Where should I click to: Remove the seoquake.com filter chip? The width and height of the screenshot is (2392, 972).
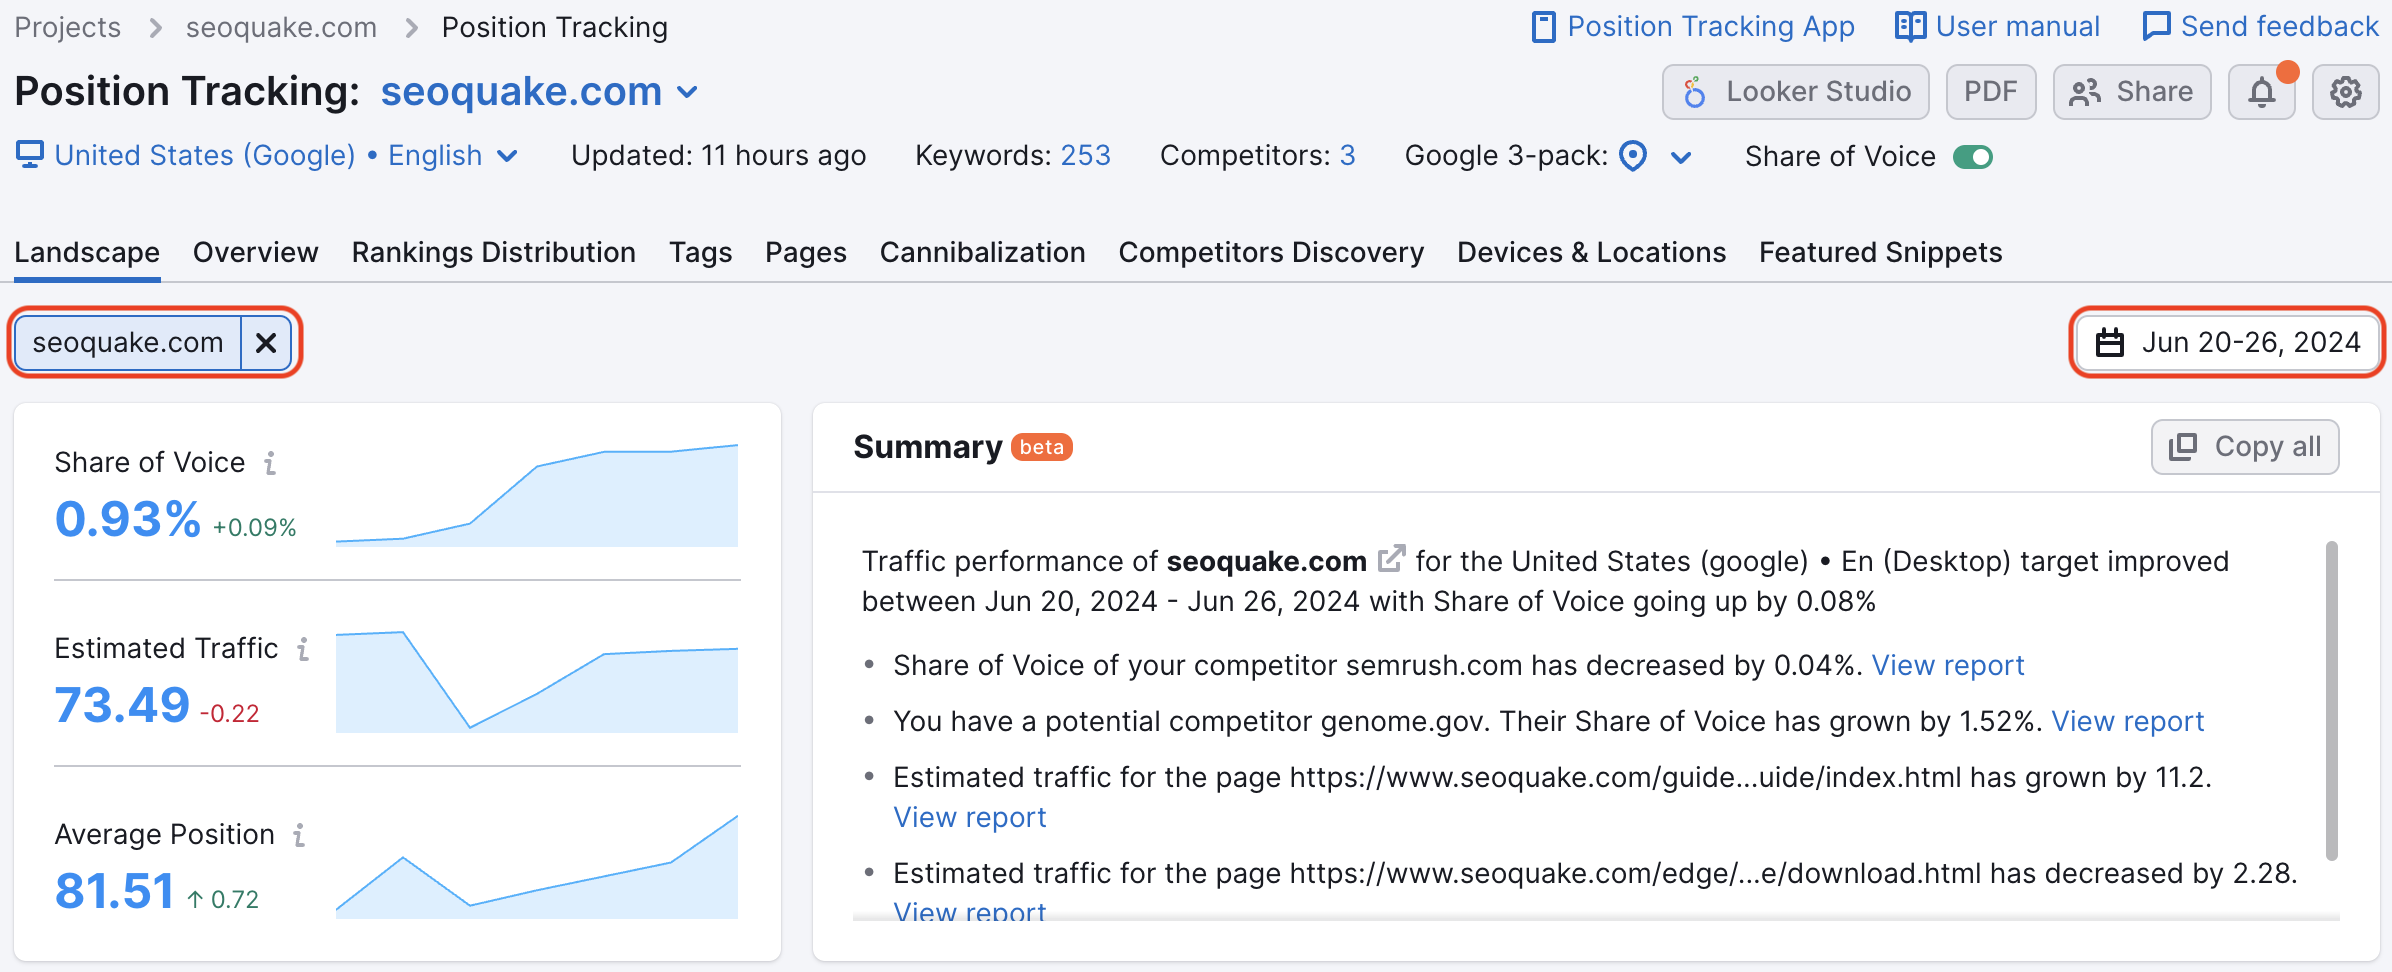tap(266, 343)
